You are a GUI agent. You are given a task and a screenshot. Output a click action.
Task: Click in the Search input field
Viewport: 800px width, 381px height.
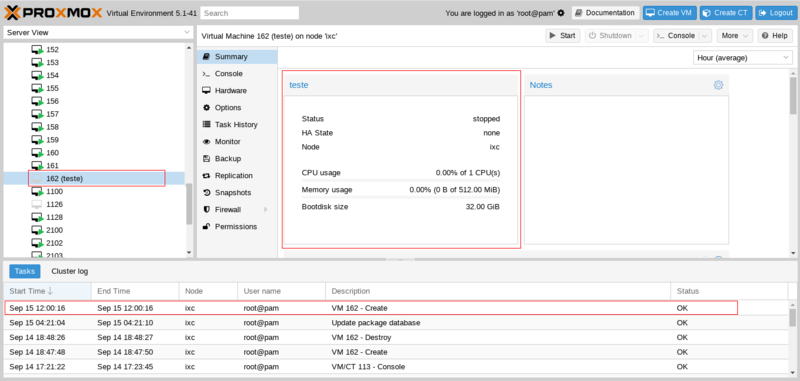coord(249,13)
